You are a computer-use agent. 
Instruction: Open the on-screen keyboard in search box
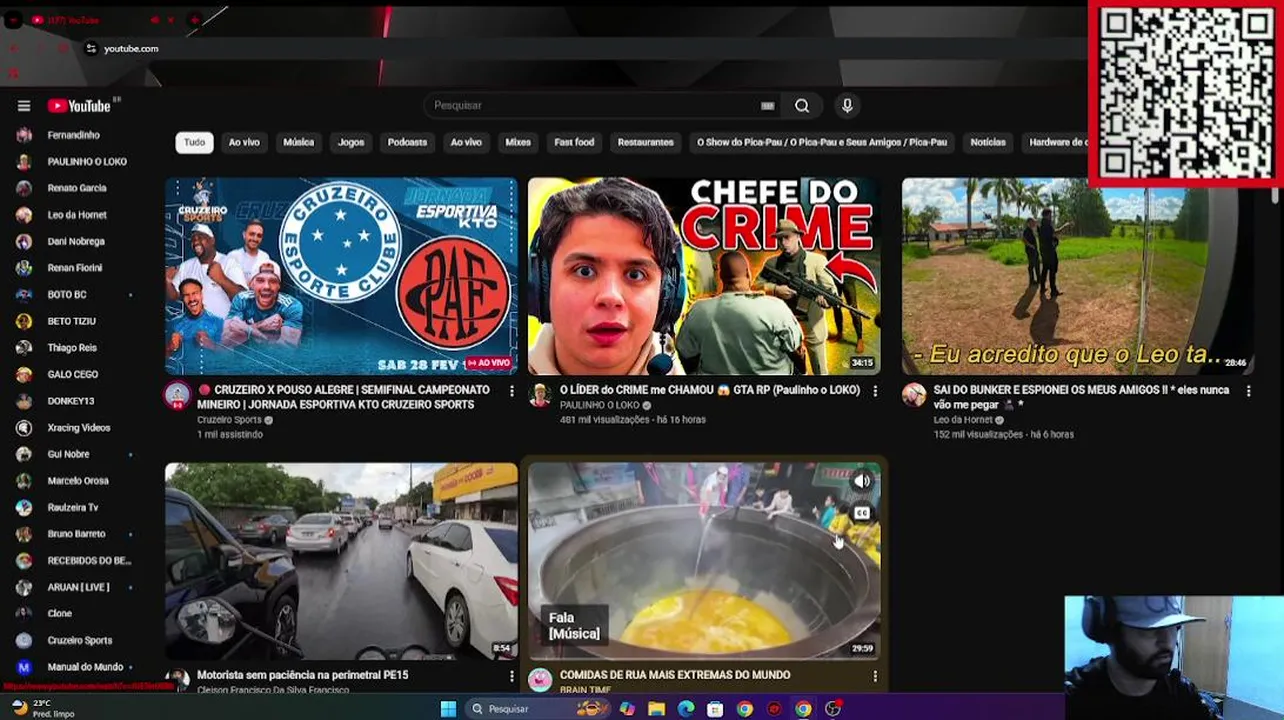point(768,106)
